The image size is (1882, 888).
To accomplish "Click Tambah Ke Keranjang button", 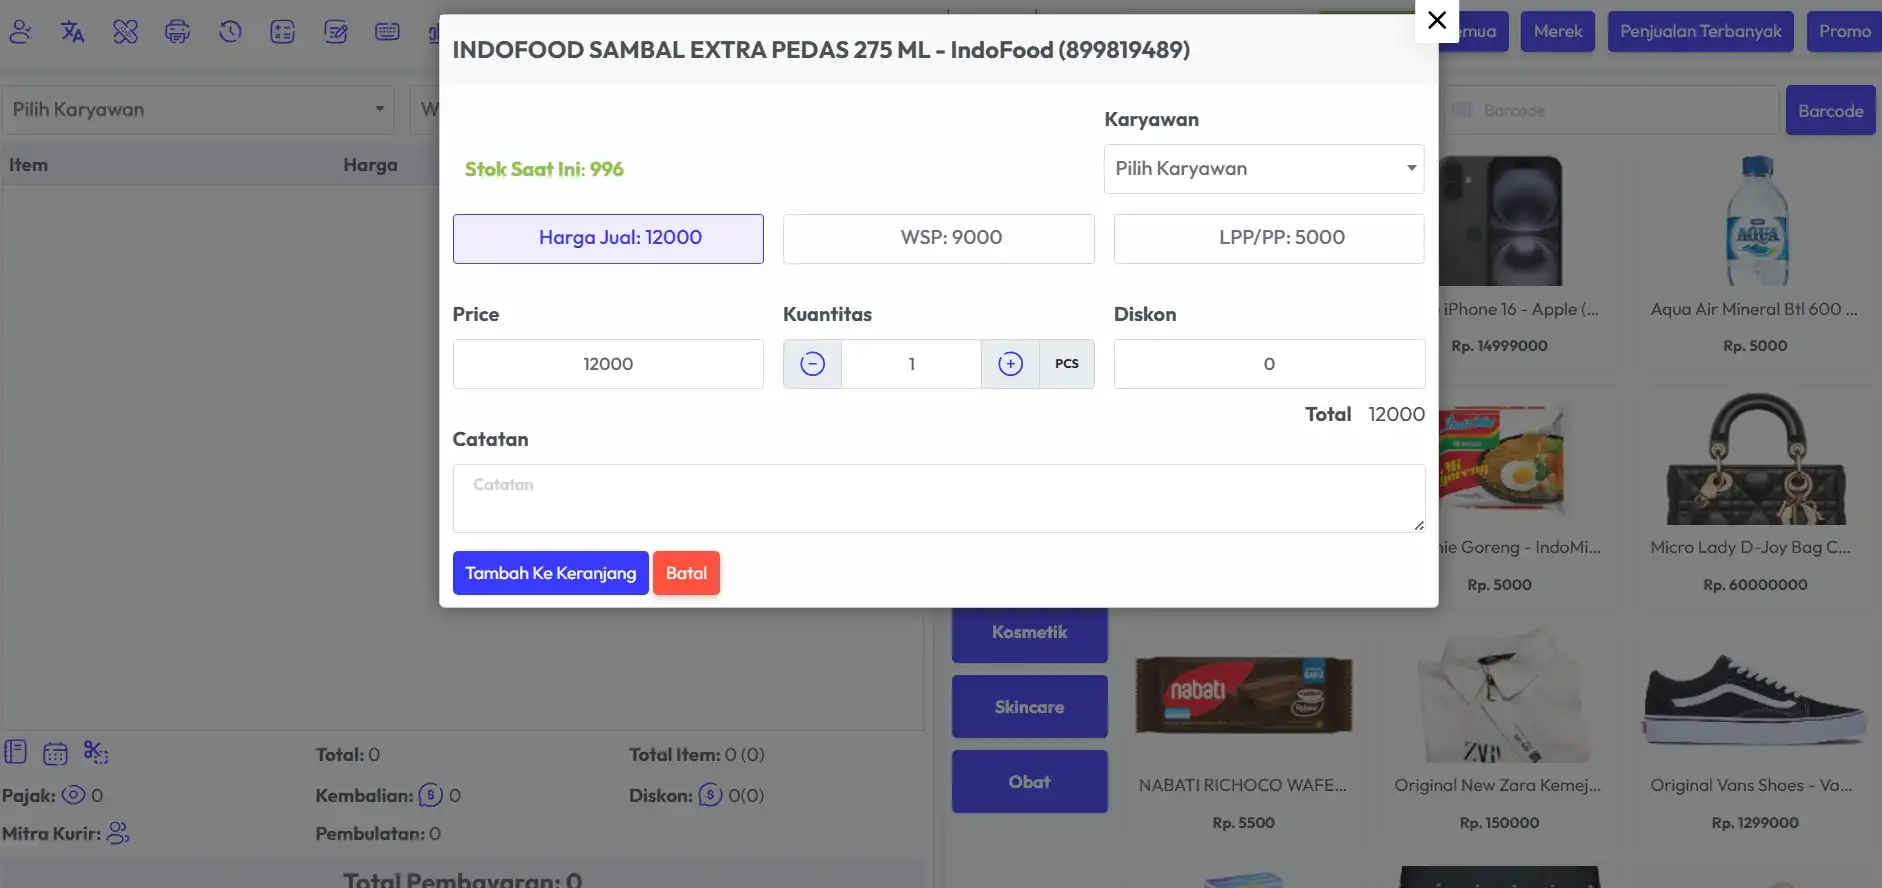I will (x=551, y=573).
